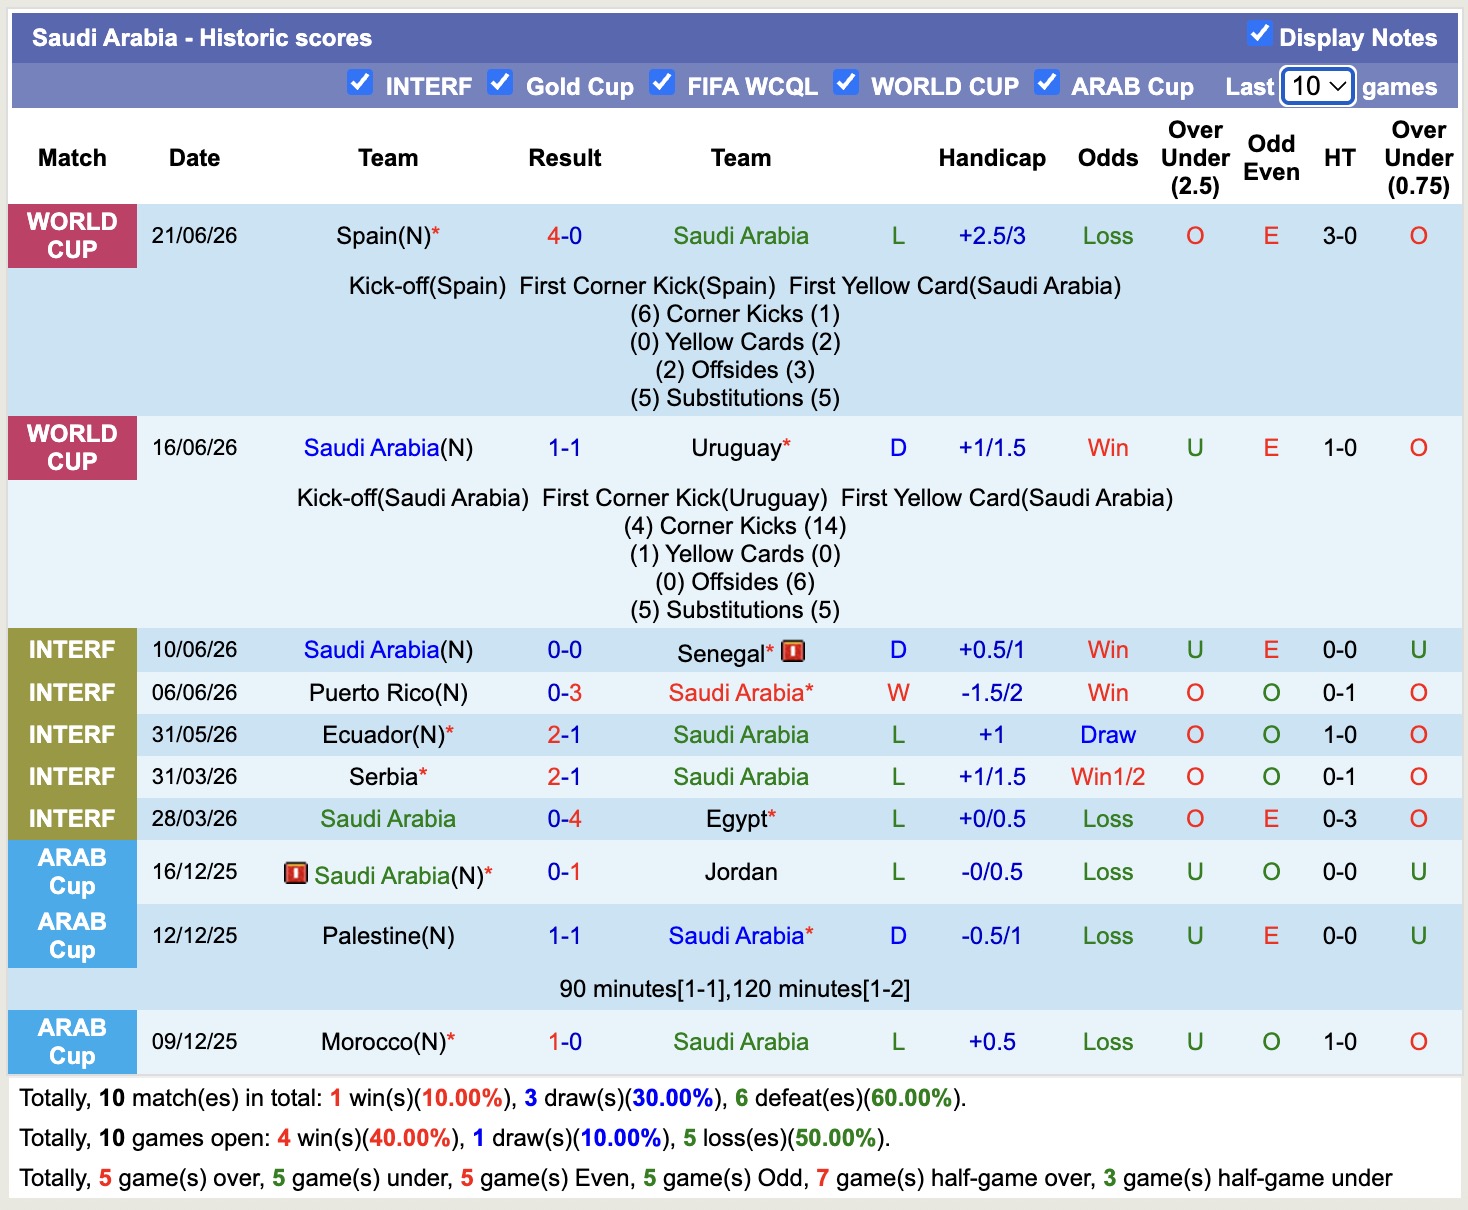
Task: Open the Last games count dropdown
Action: pos(1318,86)
